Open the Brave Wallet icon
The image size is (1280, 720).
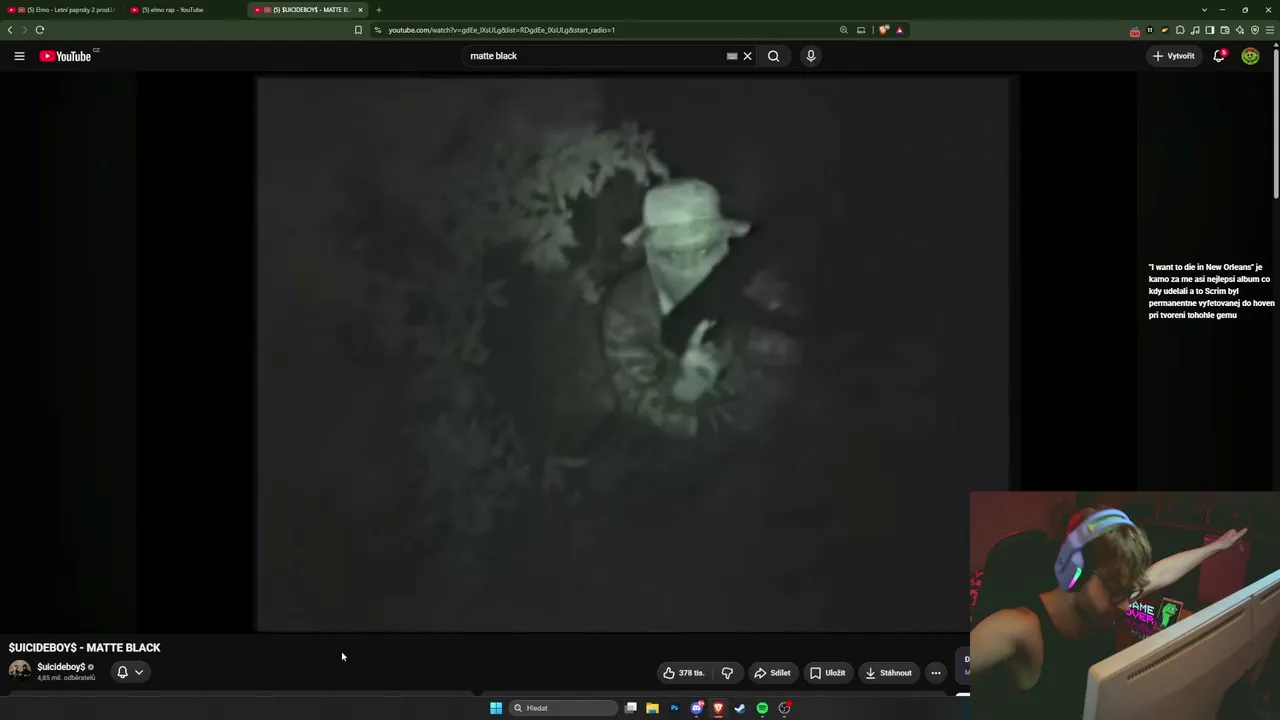[x=1225, y=30]
